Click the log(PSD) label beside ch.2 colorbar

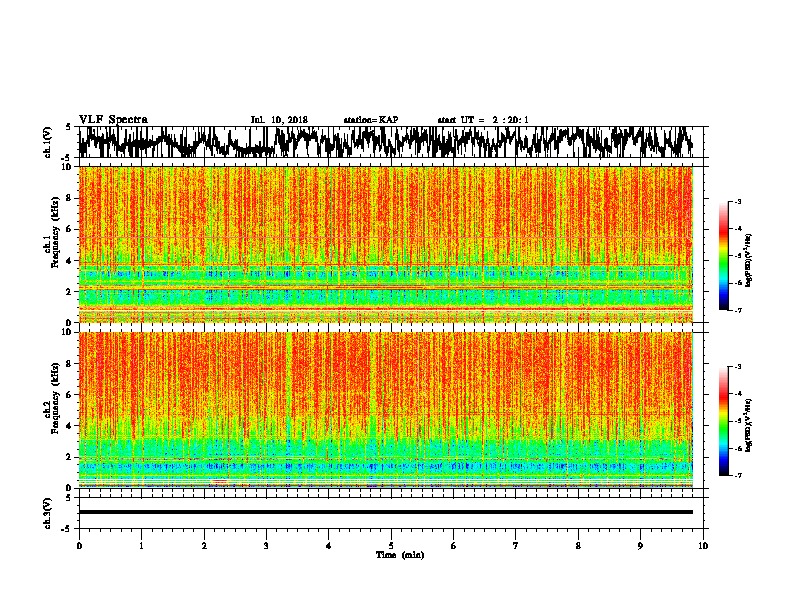click(749, 425)
